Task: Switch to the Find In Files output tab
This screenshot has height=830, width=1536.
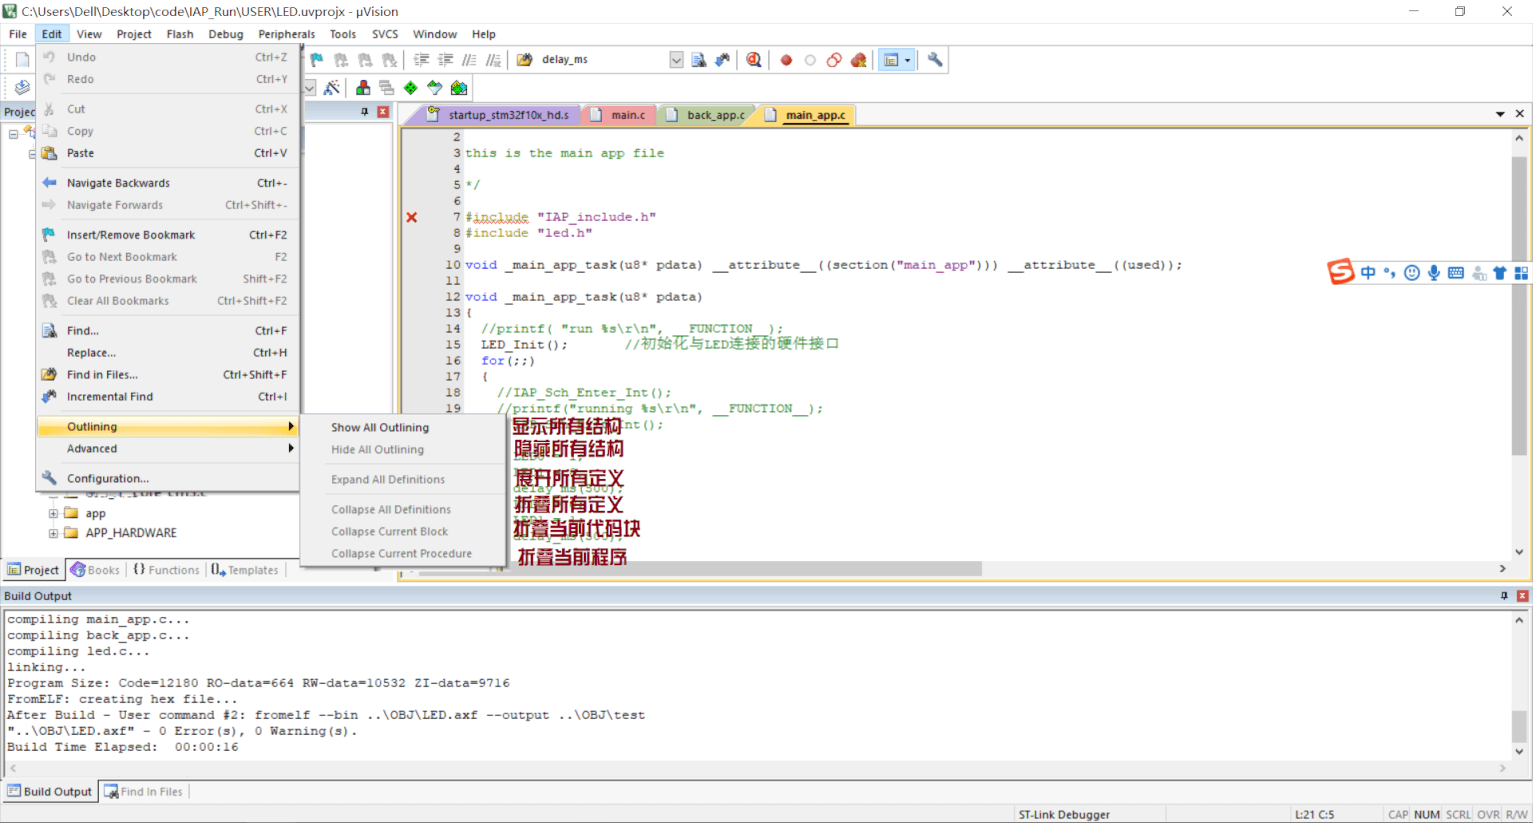Action: [x=144, y=792]
